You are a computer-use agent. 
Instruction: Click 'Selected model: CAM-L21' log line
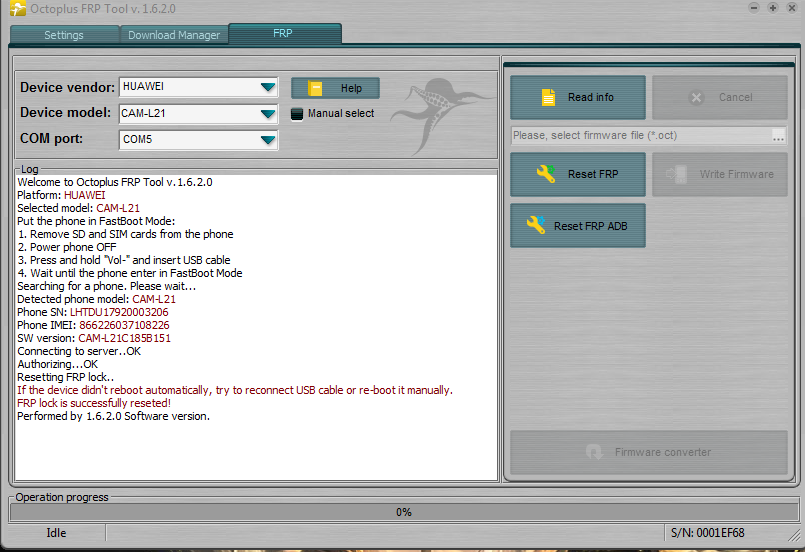[79, 208]
